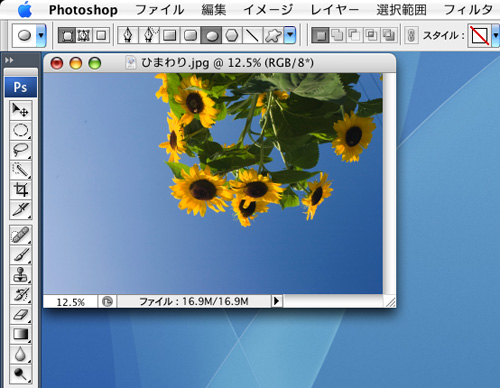Select Exclude Overlapping Shape Areas option
This screenshot has width=500, height=388.
[x=388, y=35]
